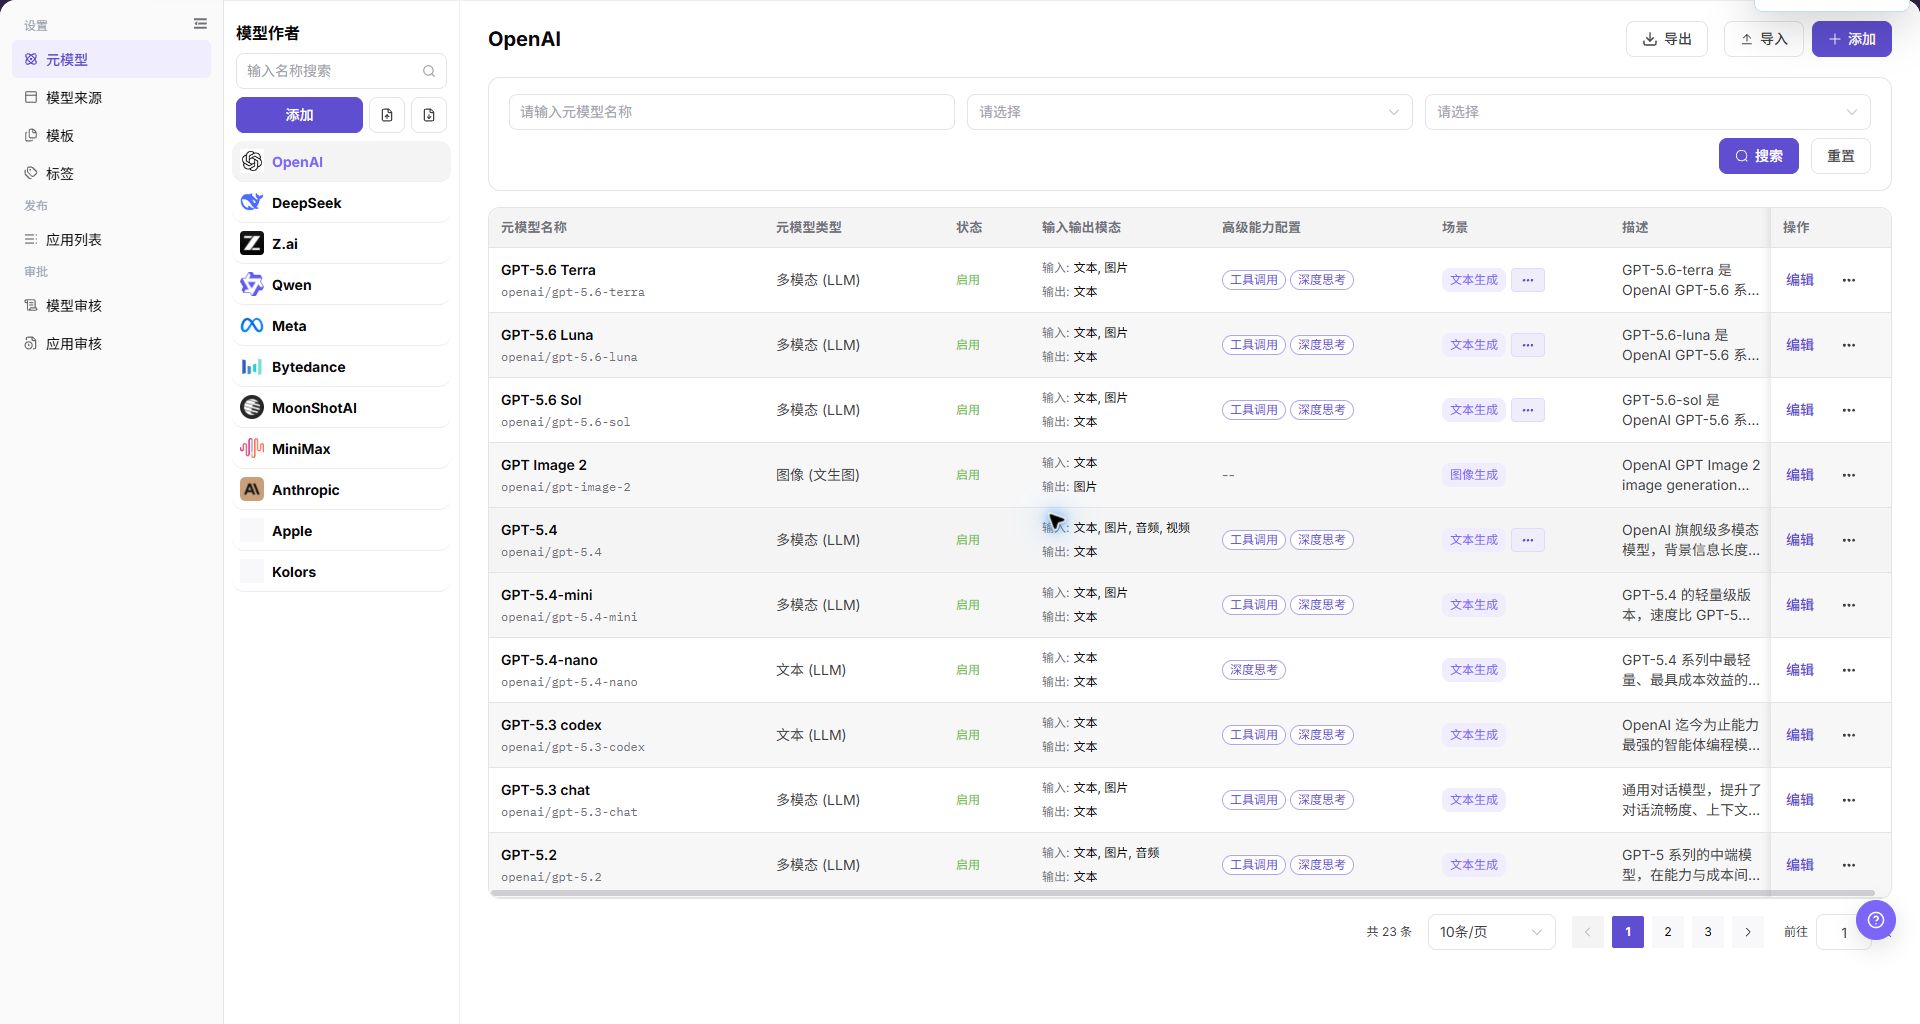Click the OpenAI logo icon
1920x1024 pixels.
pos(252,162)
